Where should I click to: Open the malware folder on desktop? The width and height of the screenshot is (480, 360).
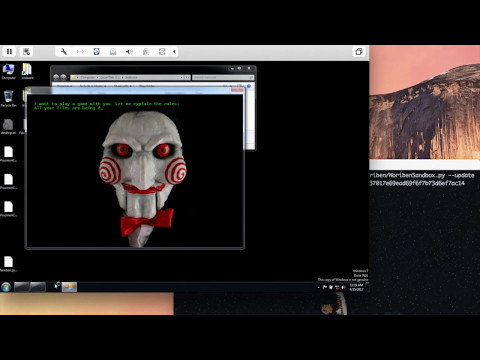click(x=27, y=72)
